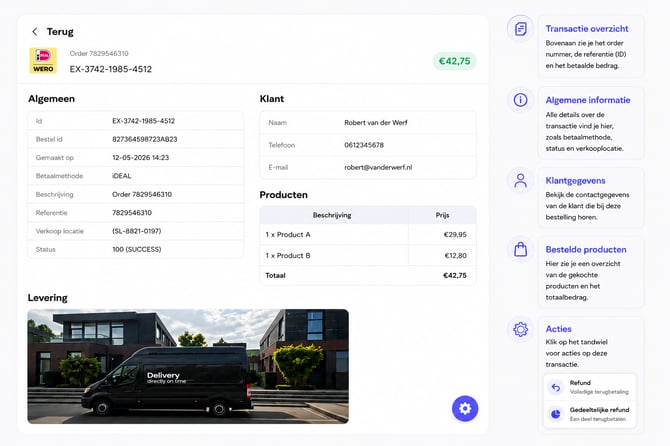Click the 1 x Product B row
Screen dimensions: 670x446
point(368,255)
